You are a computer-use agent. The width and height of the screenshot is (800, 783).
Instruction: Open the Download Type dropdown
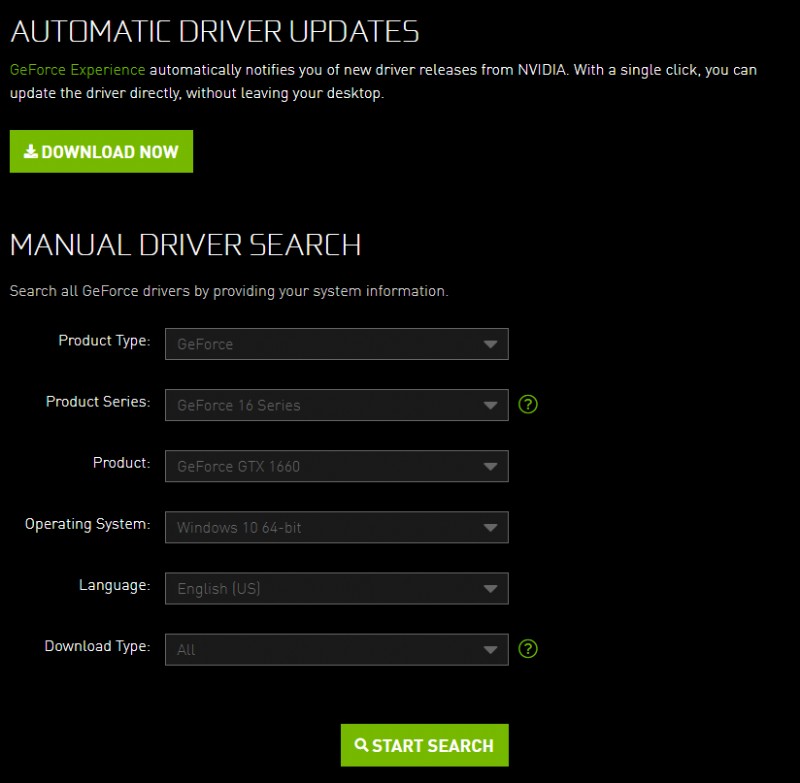tap(337, 649)
